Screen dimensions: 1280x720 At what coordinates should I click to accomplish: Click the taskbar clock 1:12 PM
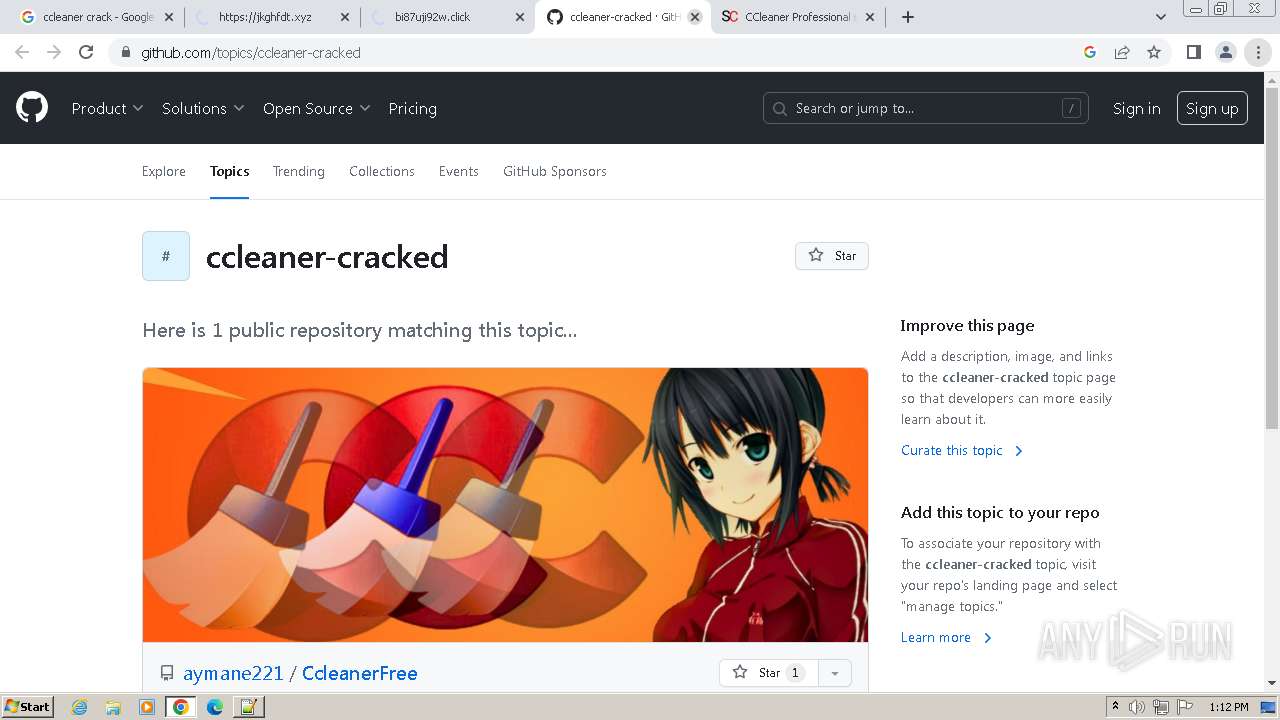pyautogui.click(x=1229, y=707)
